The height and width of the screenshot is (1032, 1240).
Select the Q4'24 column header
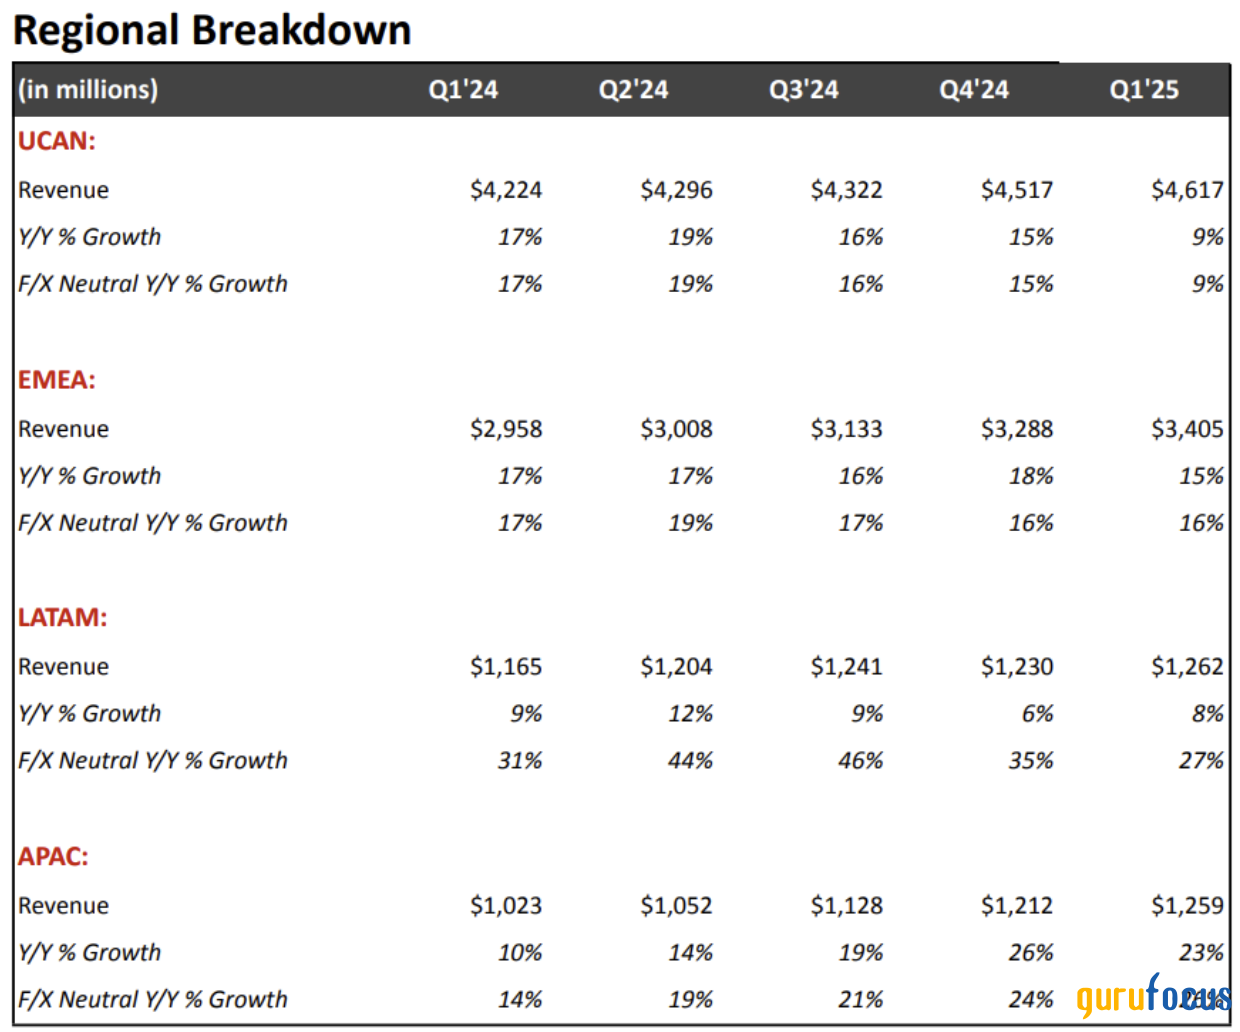[973, 90]
